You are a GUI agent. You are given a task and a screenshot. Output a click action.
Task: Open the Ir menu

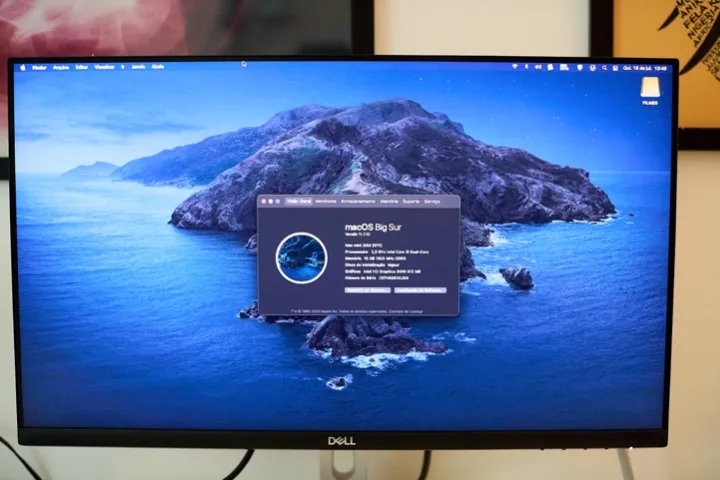click(123, 67)
